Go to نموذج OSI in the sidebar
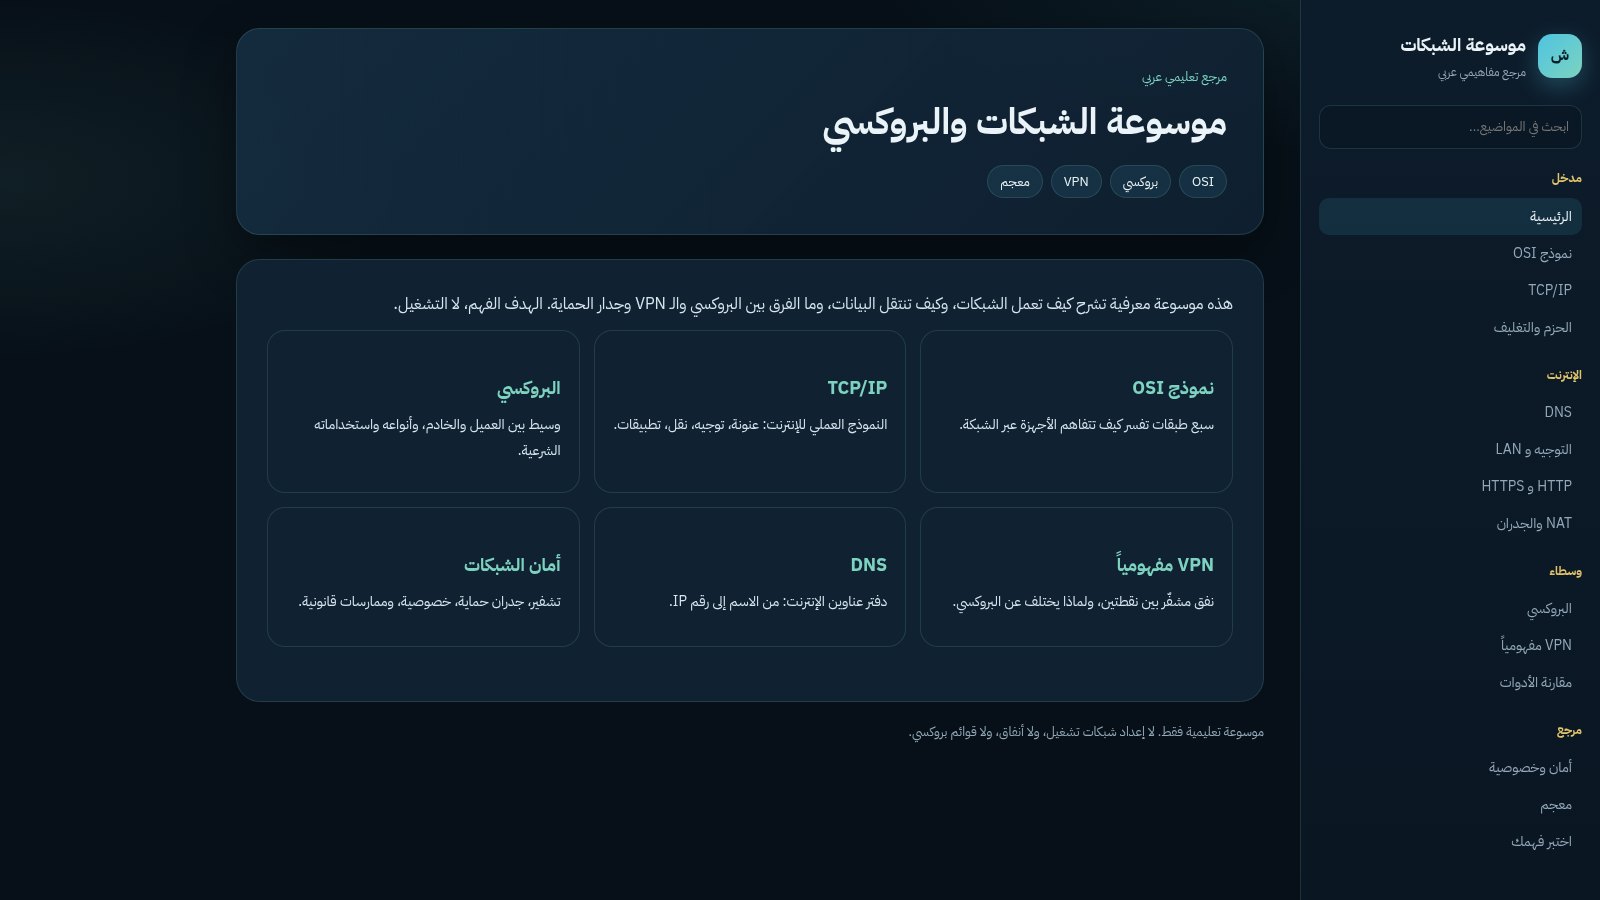Screen dimensions: 1600x900 point(1450,254)
